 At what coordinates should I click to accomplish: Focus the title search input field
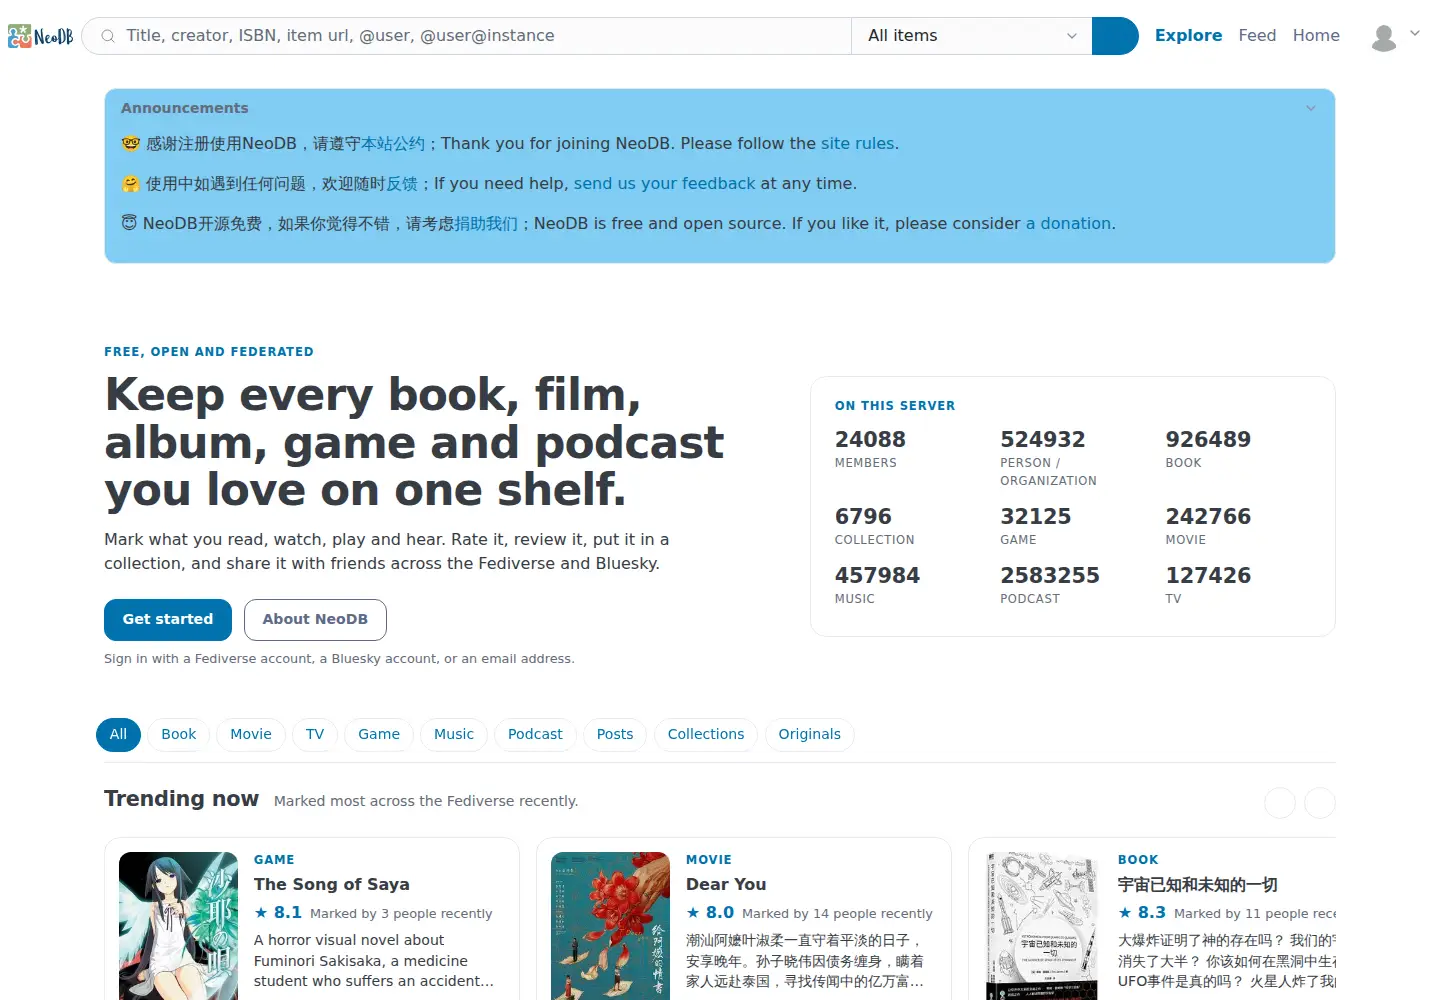click(467, 36)
